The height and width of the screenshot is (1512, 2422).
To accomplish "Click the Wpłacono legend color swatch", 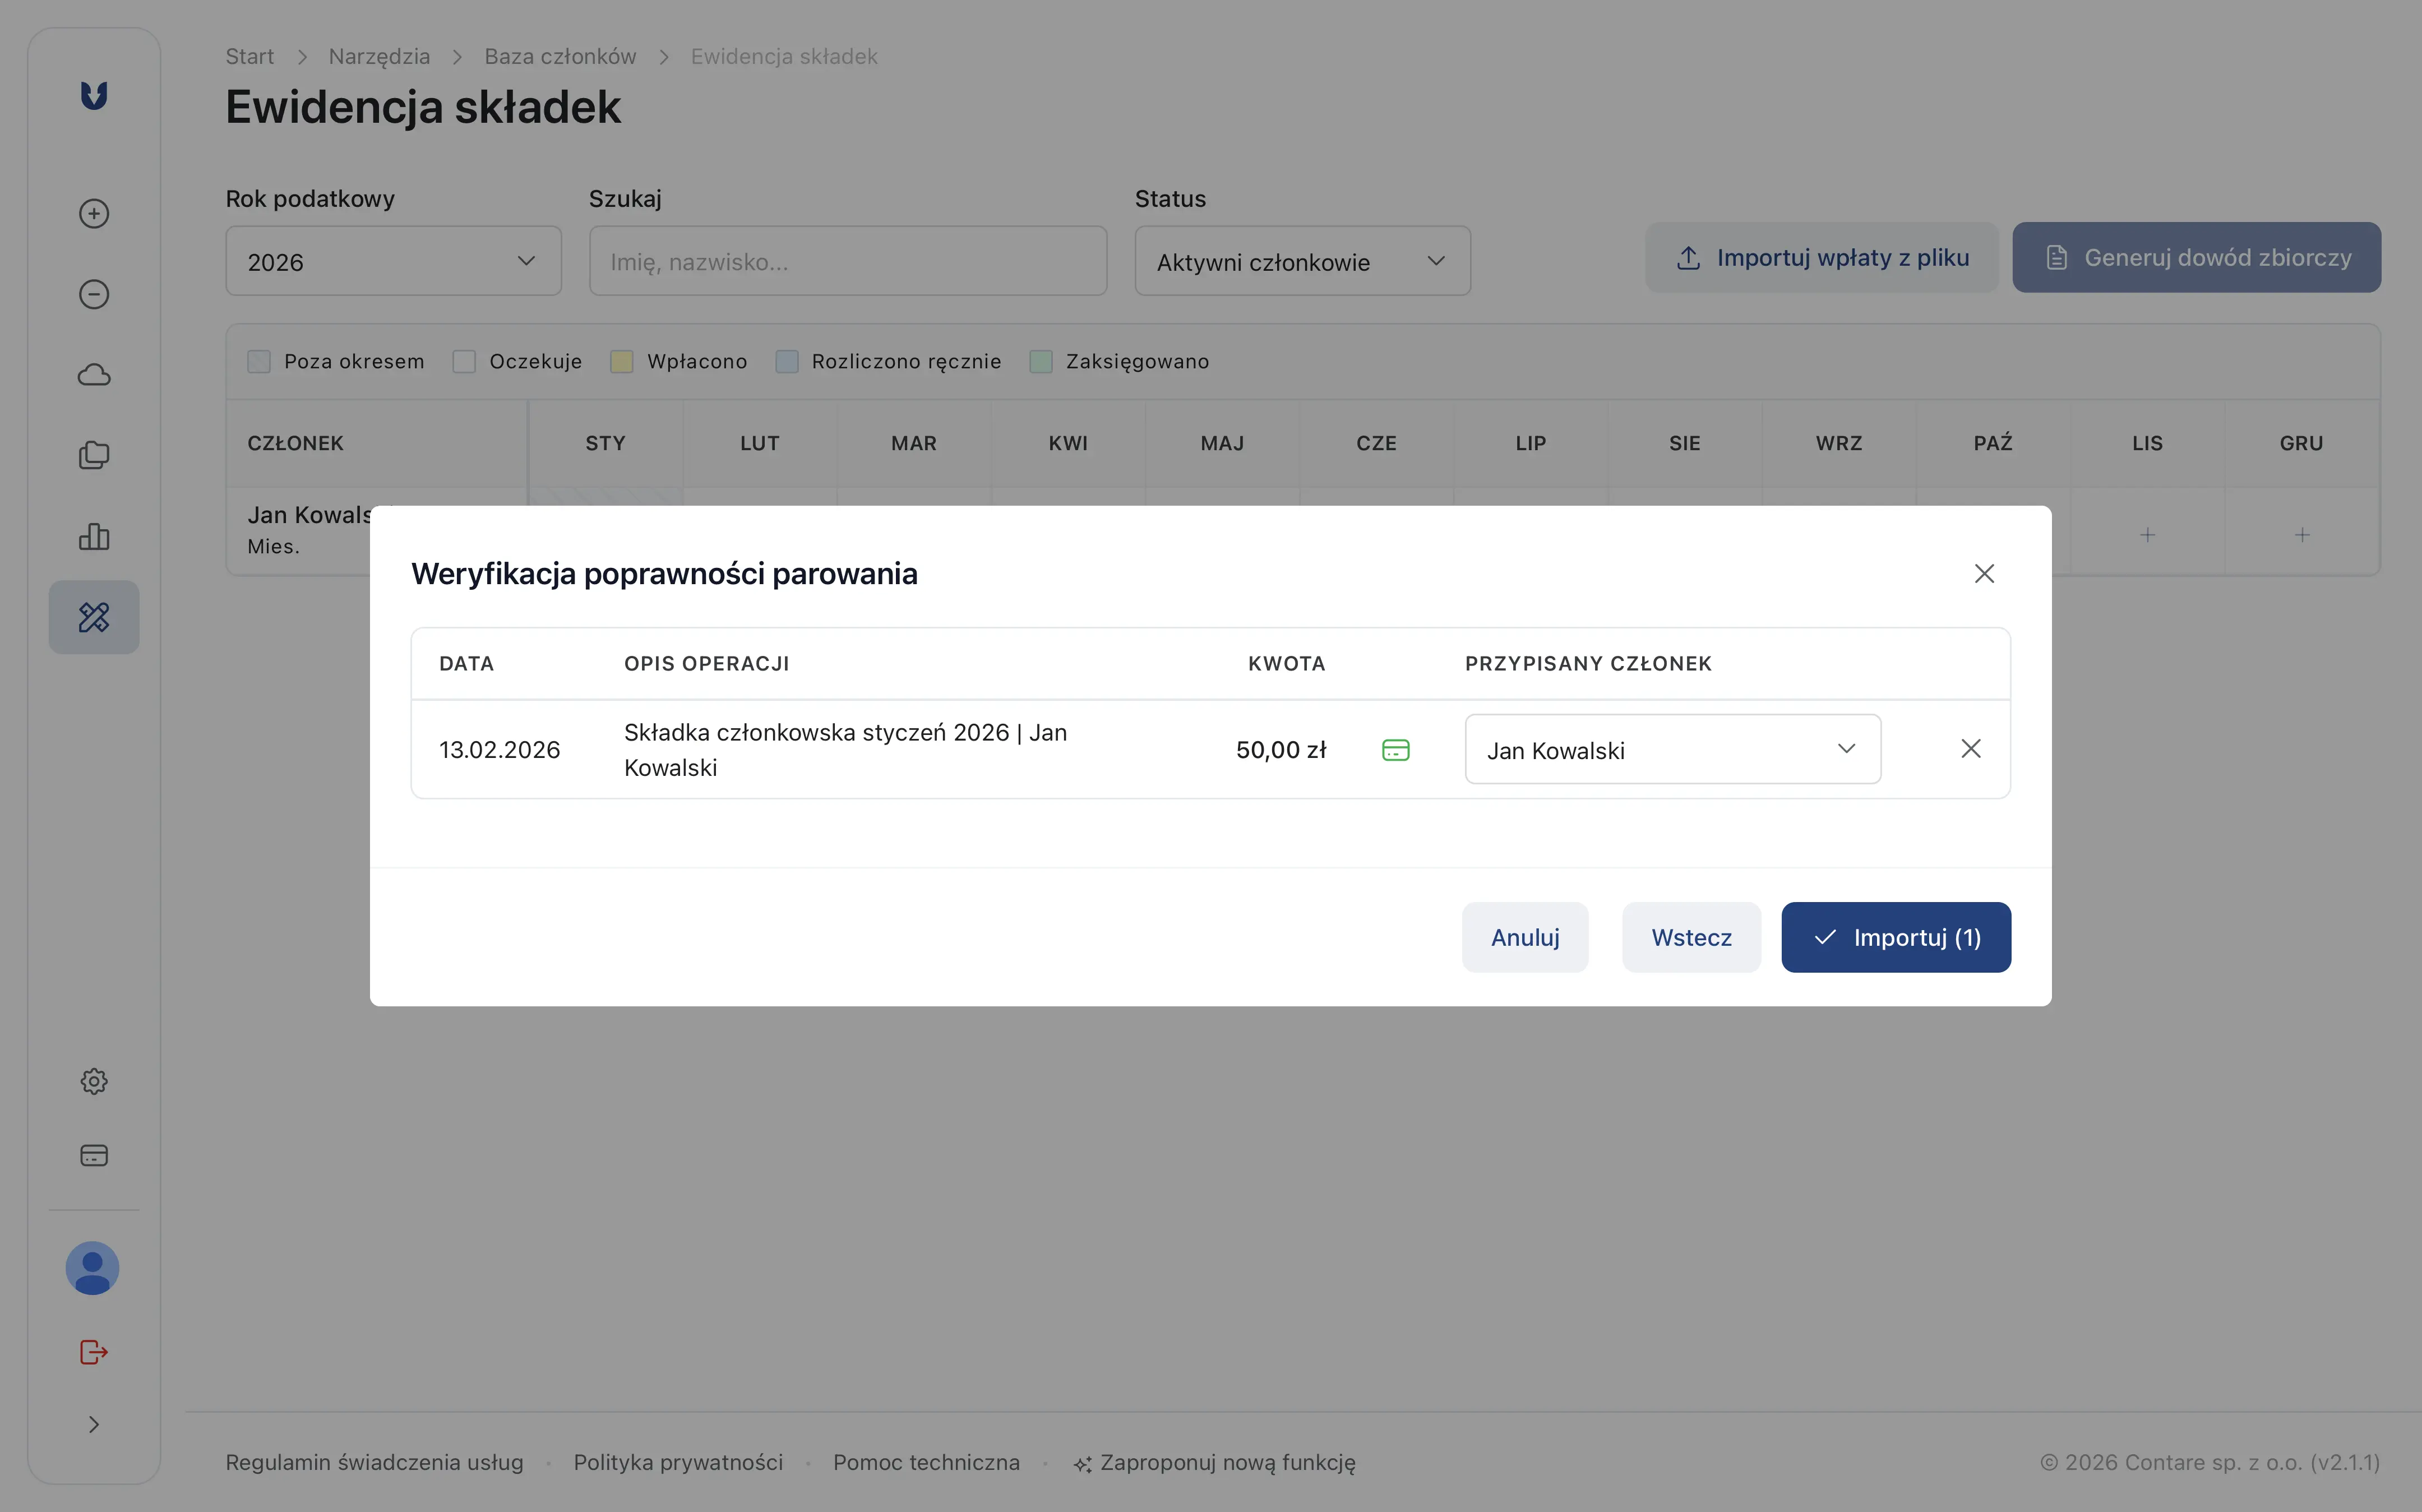I will [x=622, y=361].
